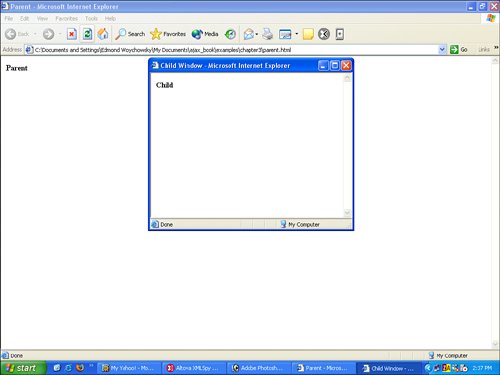Open the Search pane
The height and width of the screenshot is (375, 500).
[x=130, y=34]
